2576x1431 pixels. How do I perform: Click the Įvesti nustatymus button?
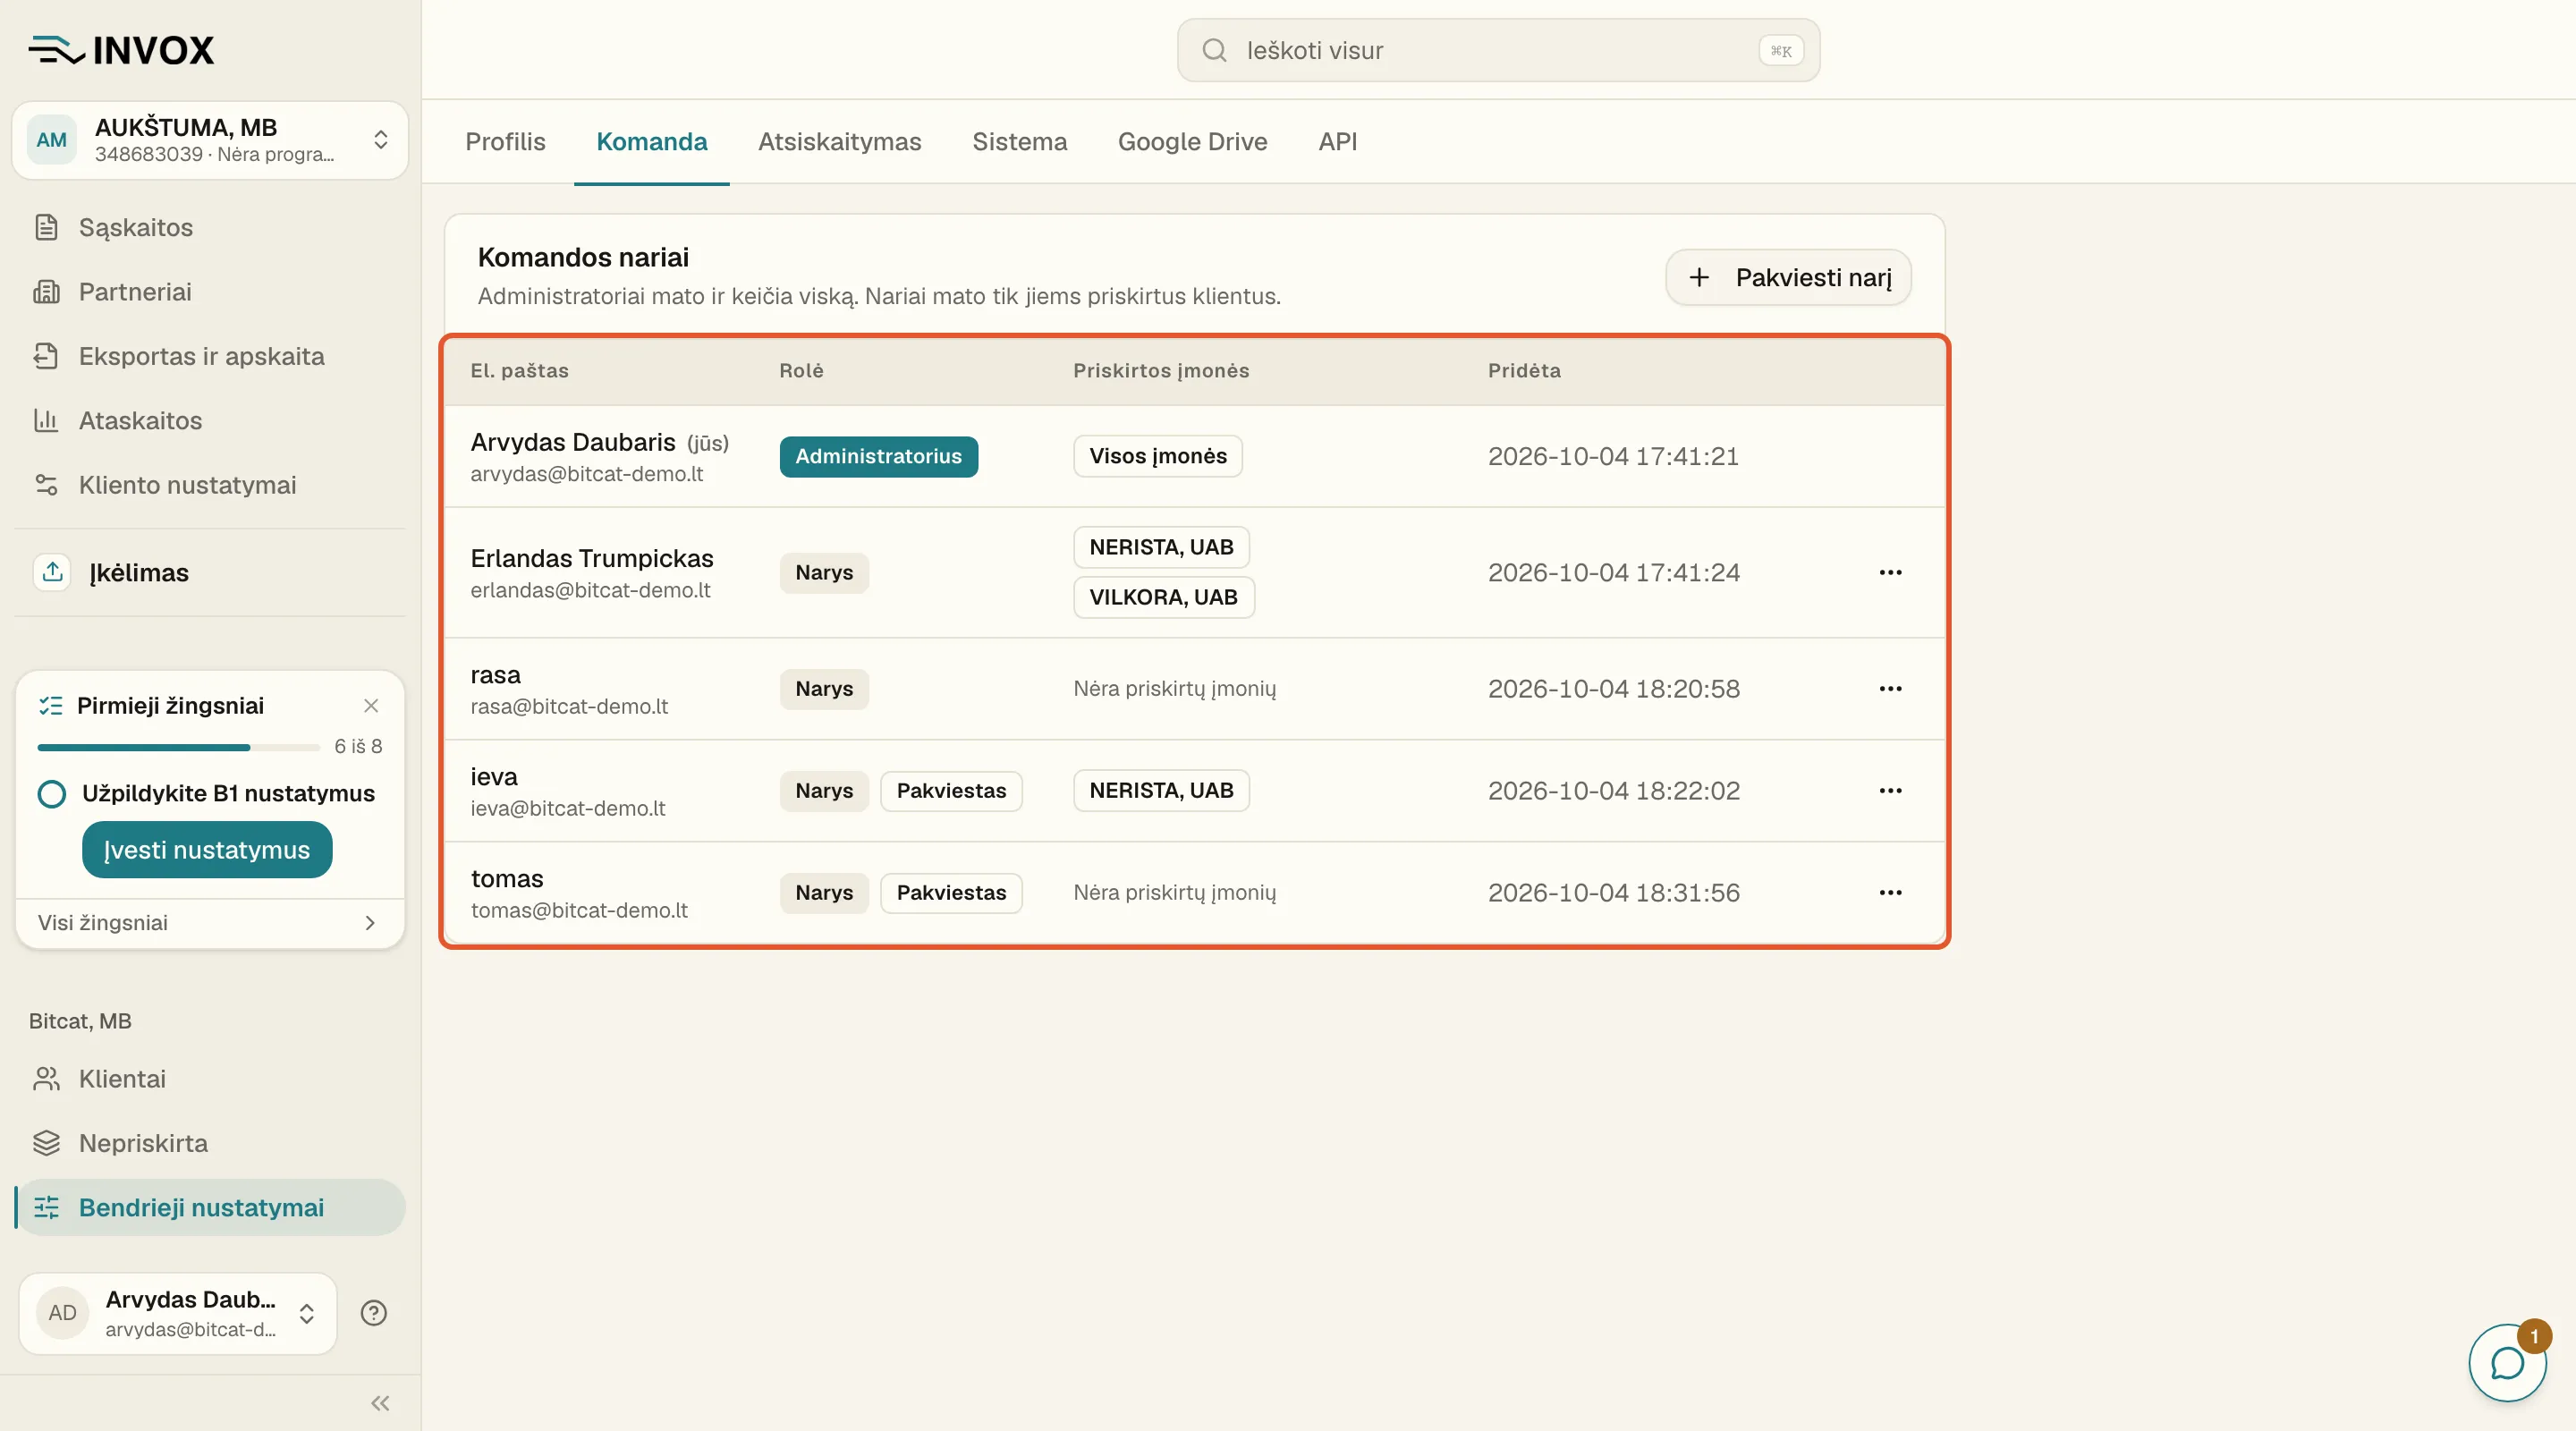pyautogui.click(x=207, y=850)
